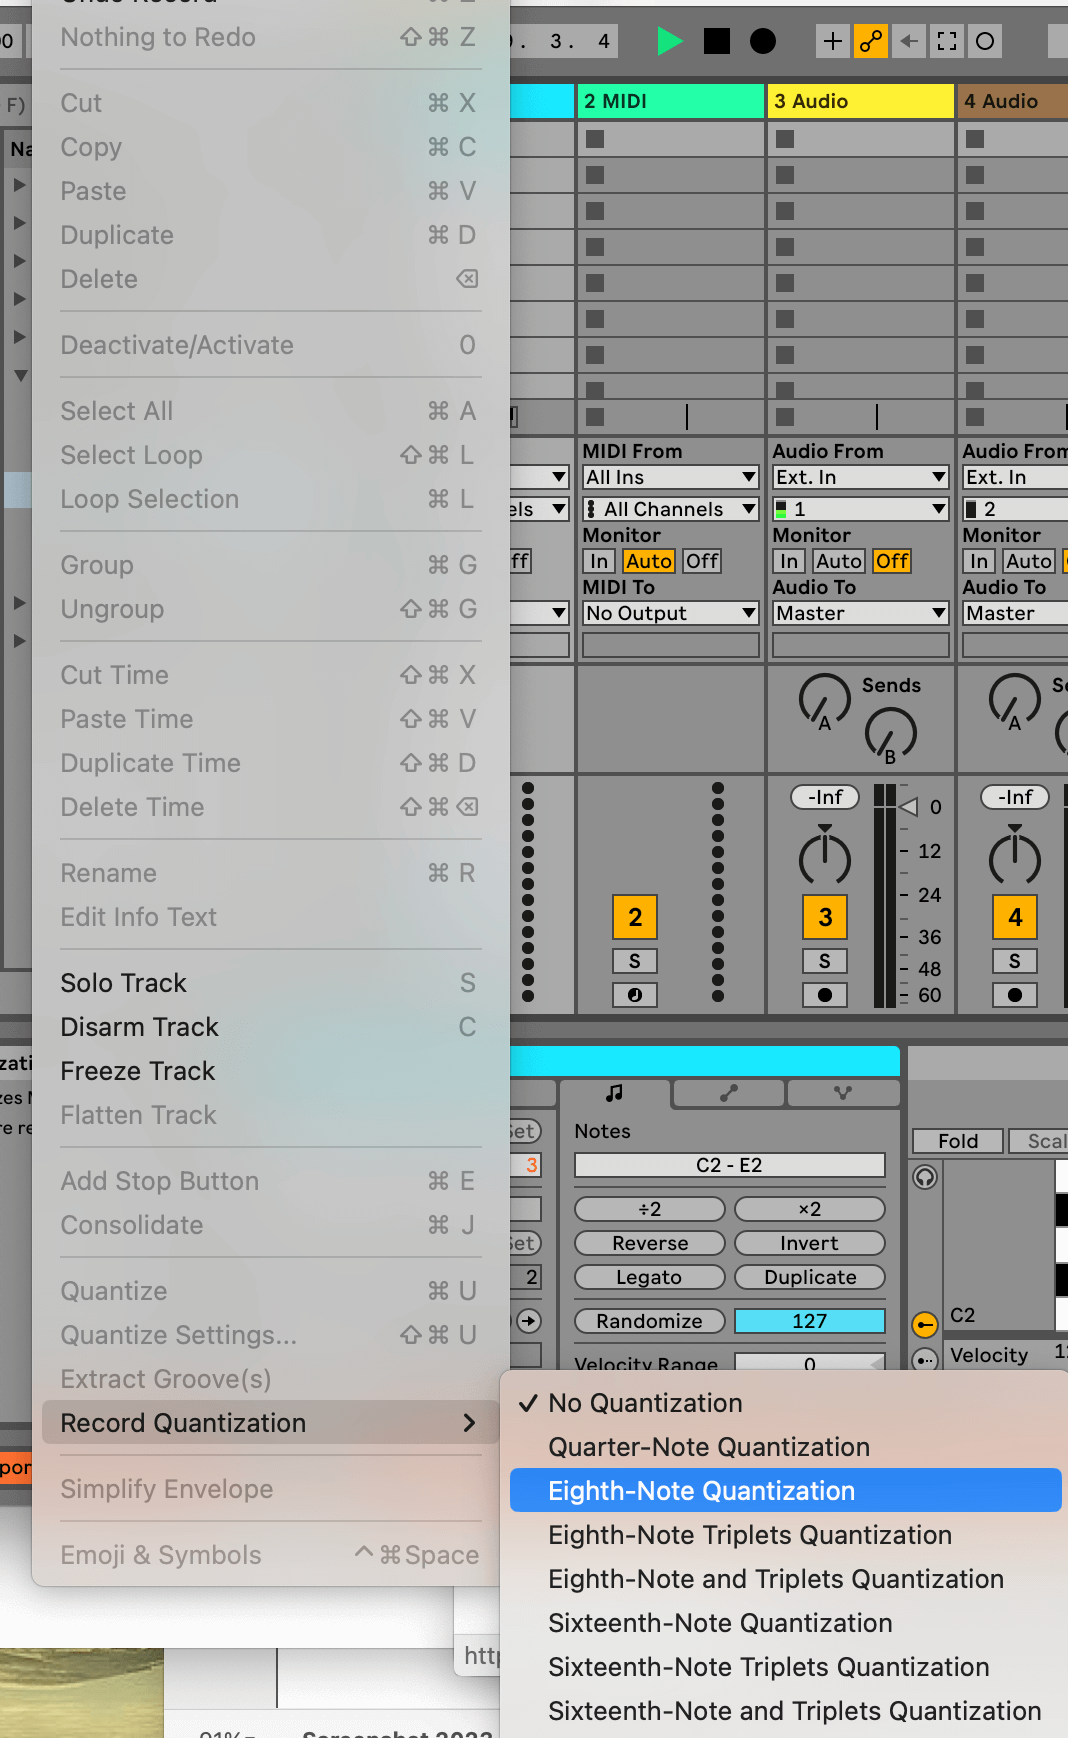Click the C2 - E2 note range field

click(730, 1165)
